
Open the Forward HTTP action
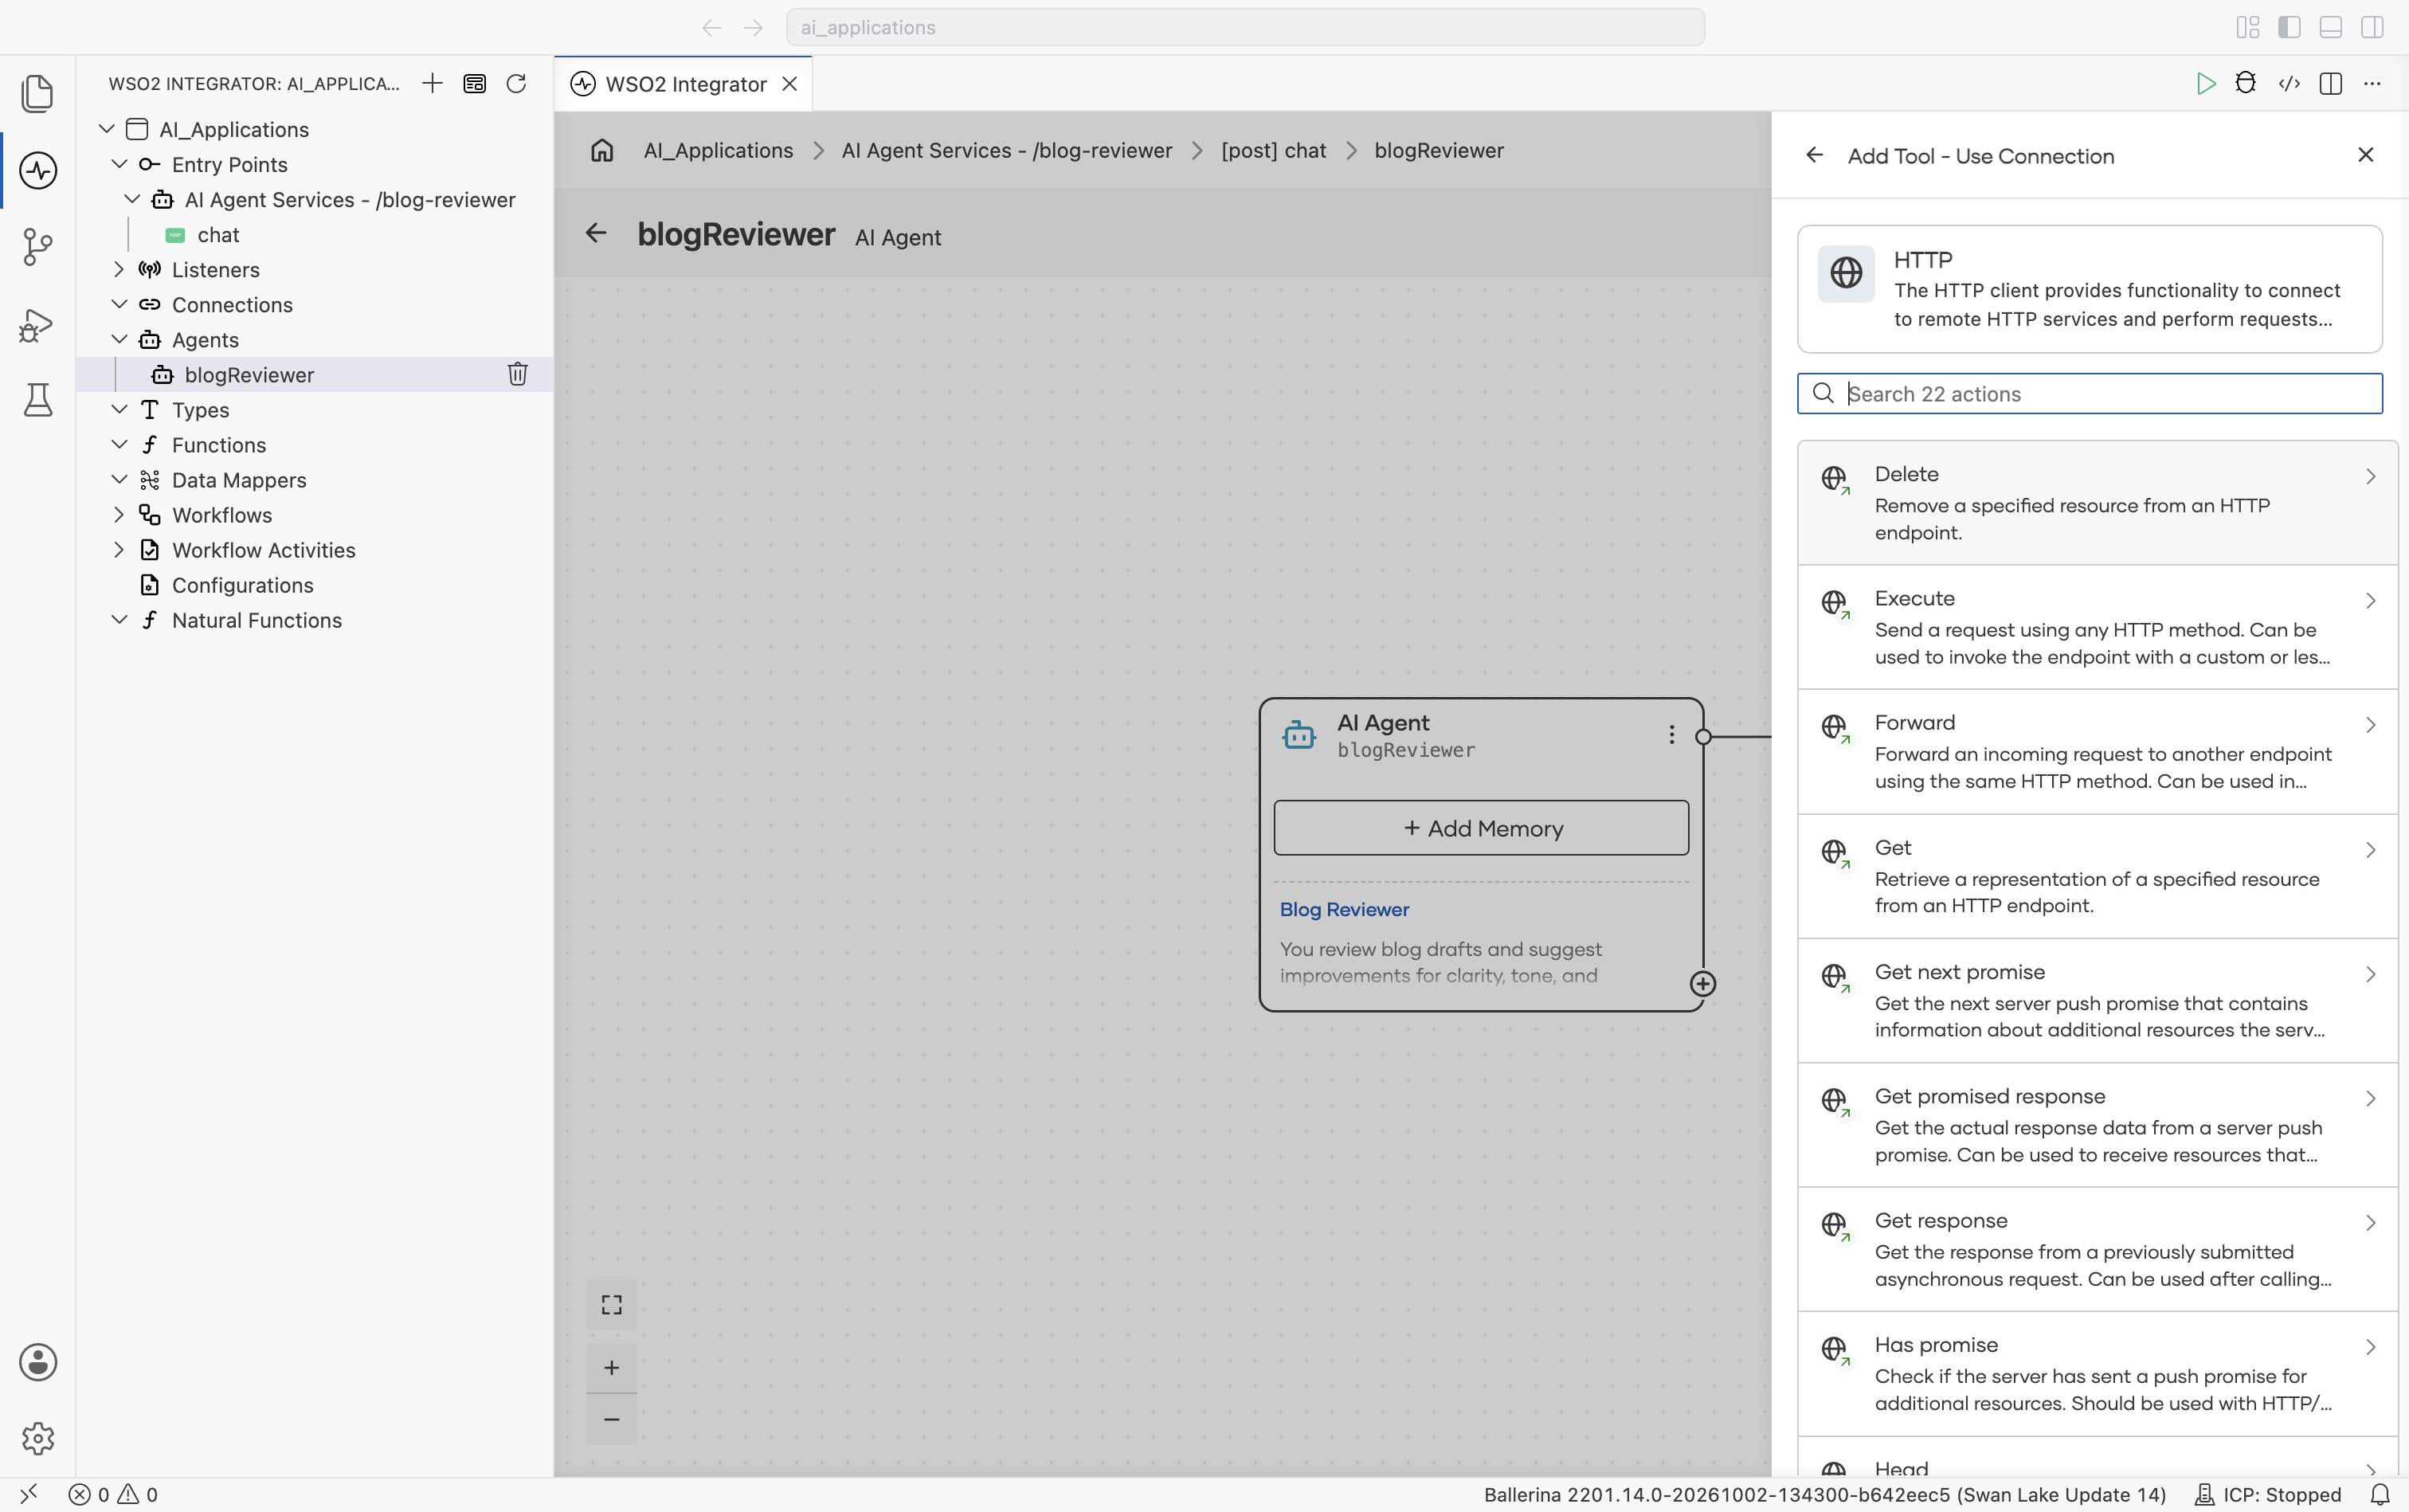click(2097, 752)
